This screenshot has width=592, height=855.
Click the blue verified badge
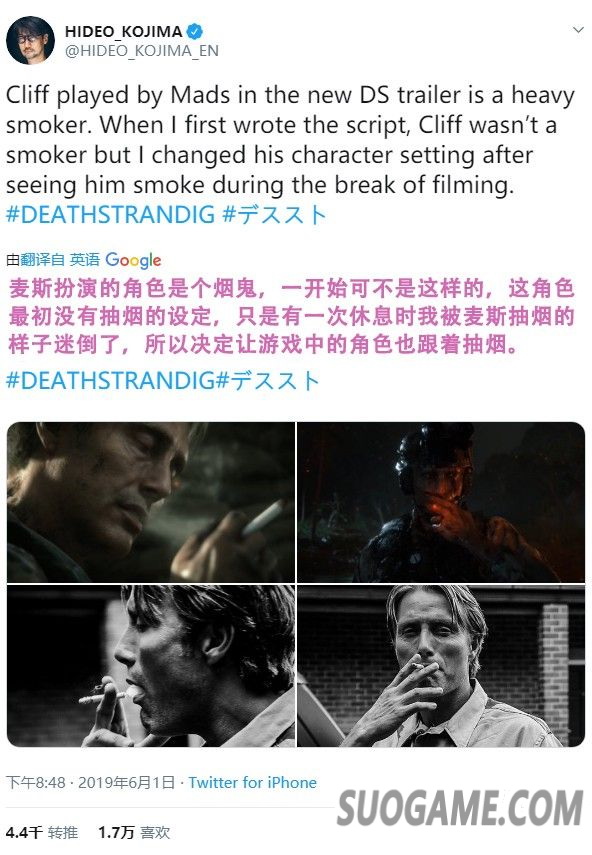click(x=195, y=31)
